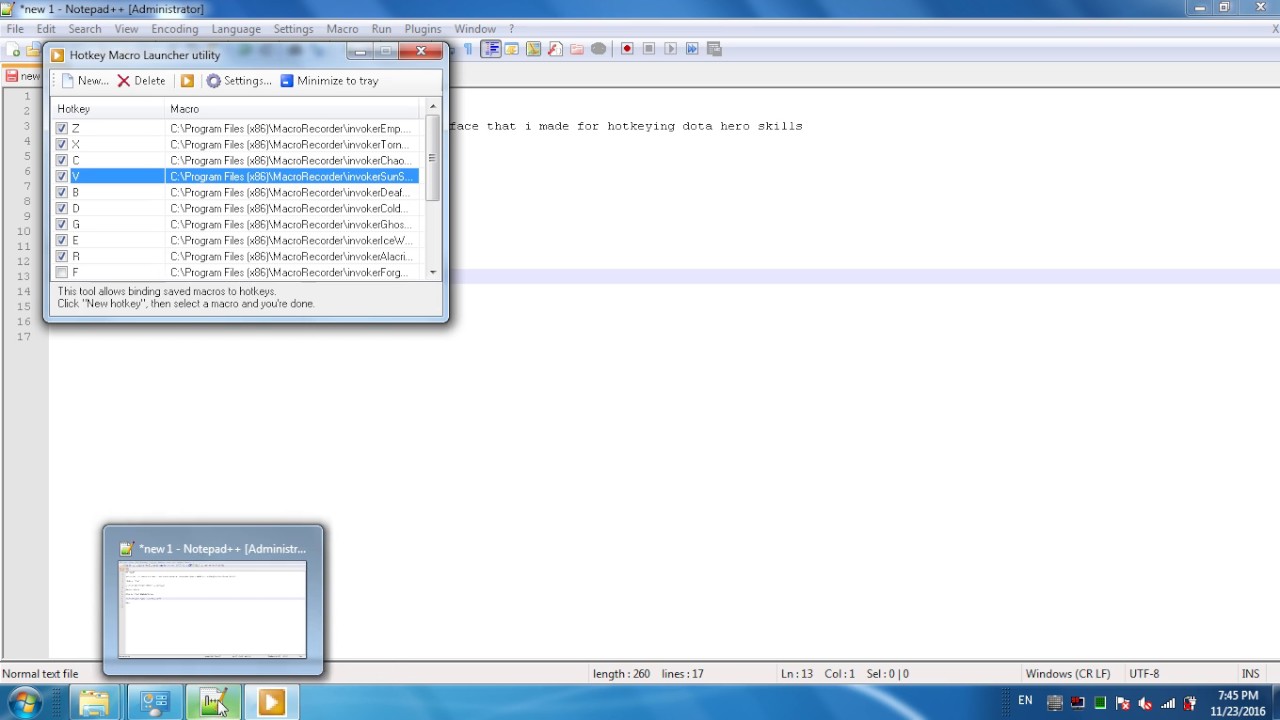Select the invokerIceW macro path row
The height and width of the screenshot is (720, 1280).
click(x=290, y=241)
